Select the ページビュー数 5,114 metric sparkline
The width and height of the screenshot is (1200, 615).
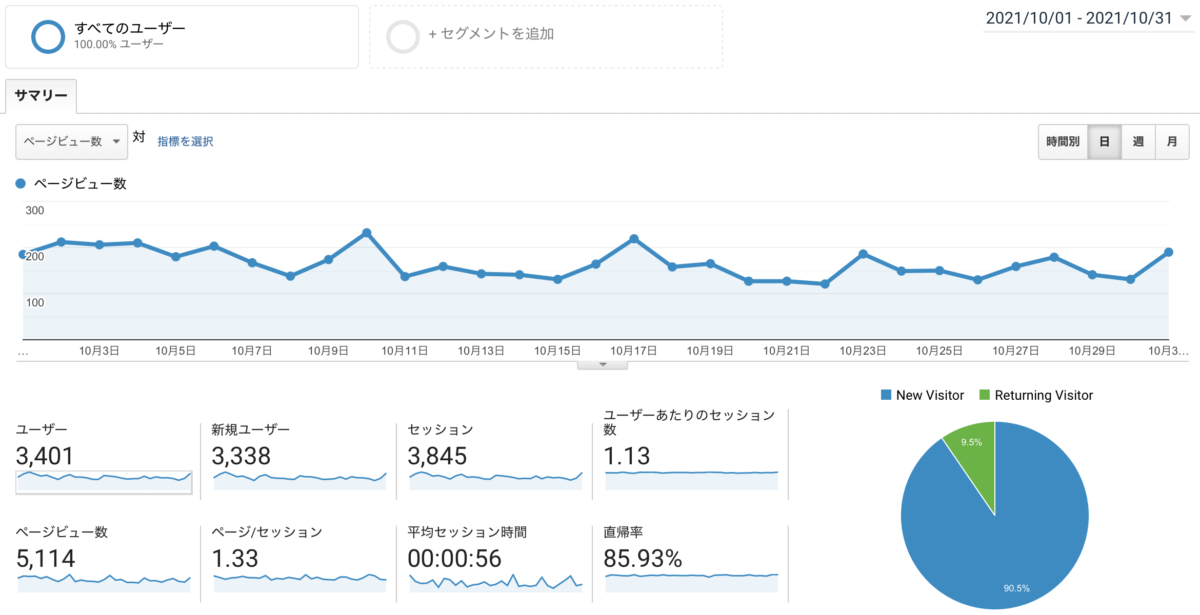pos(104,584)
